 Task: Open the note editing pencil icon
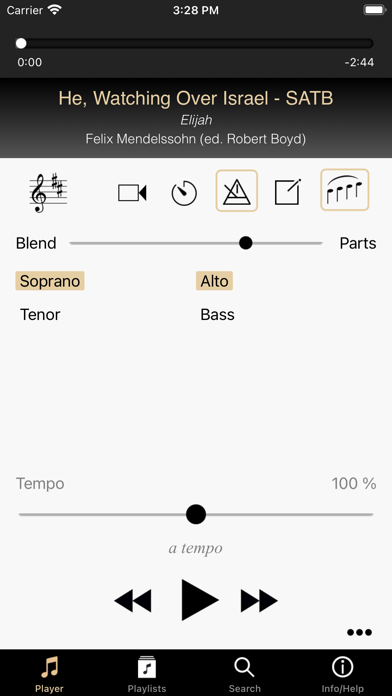(288, 192)
